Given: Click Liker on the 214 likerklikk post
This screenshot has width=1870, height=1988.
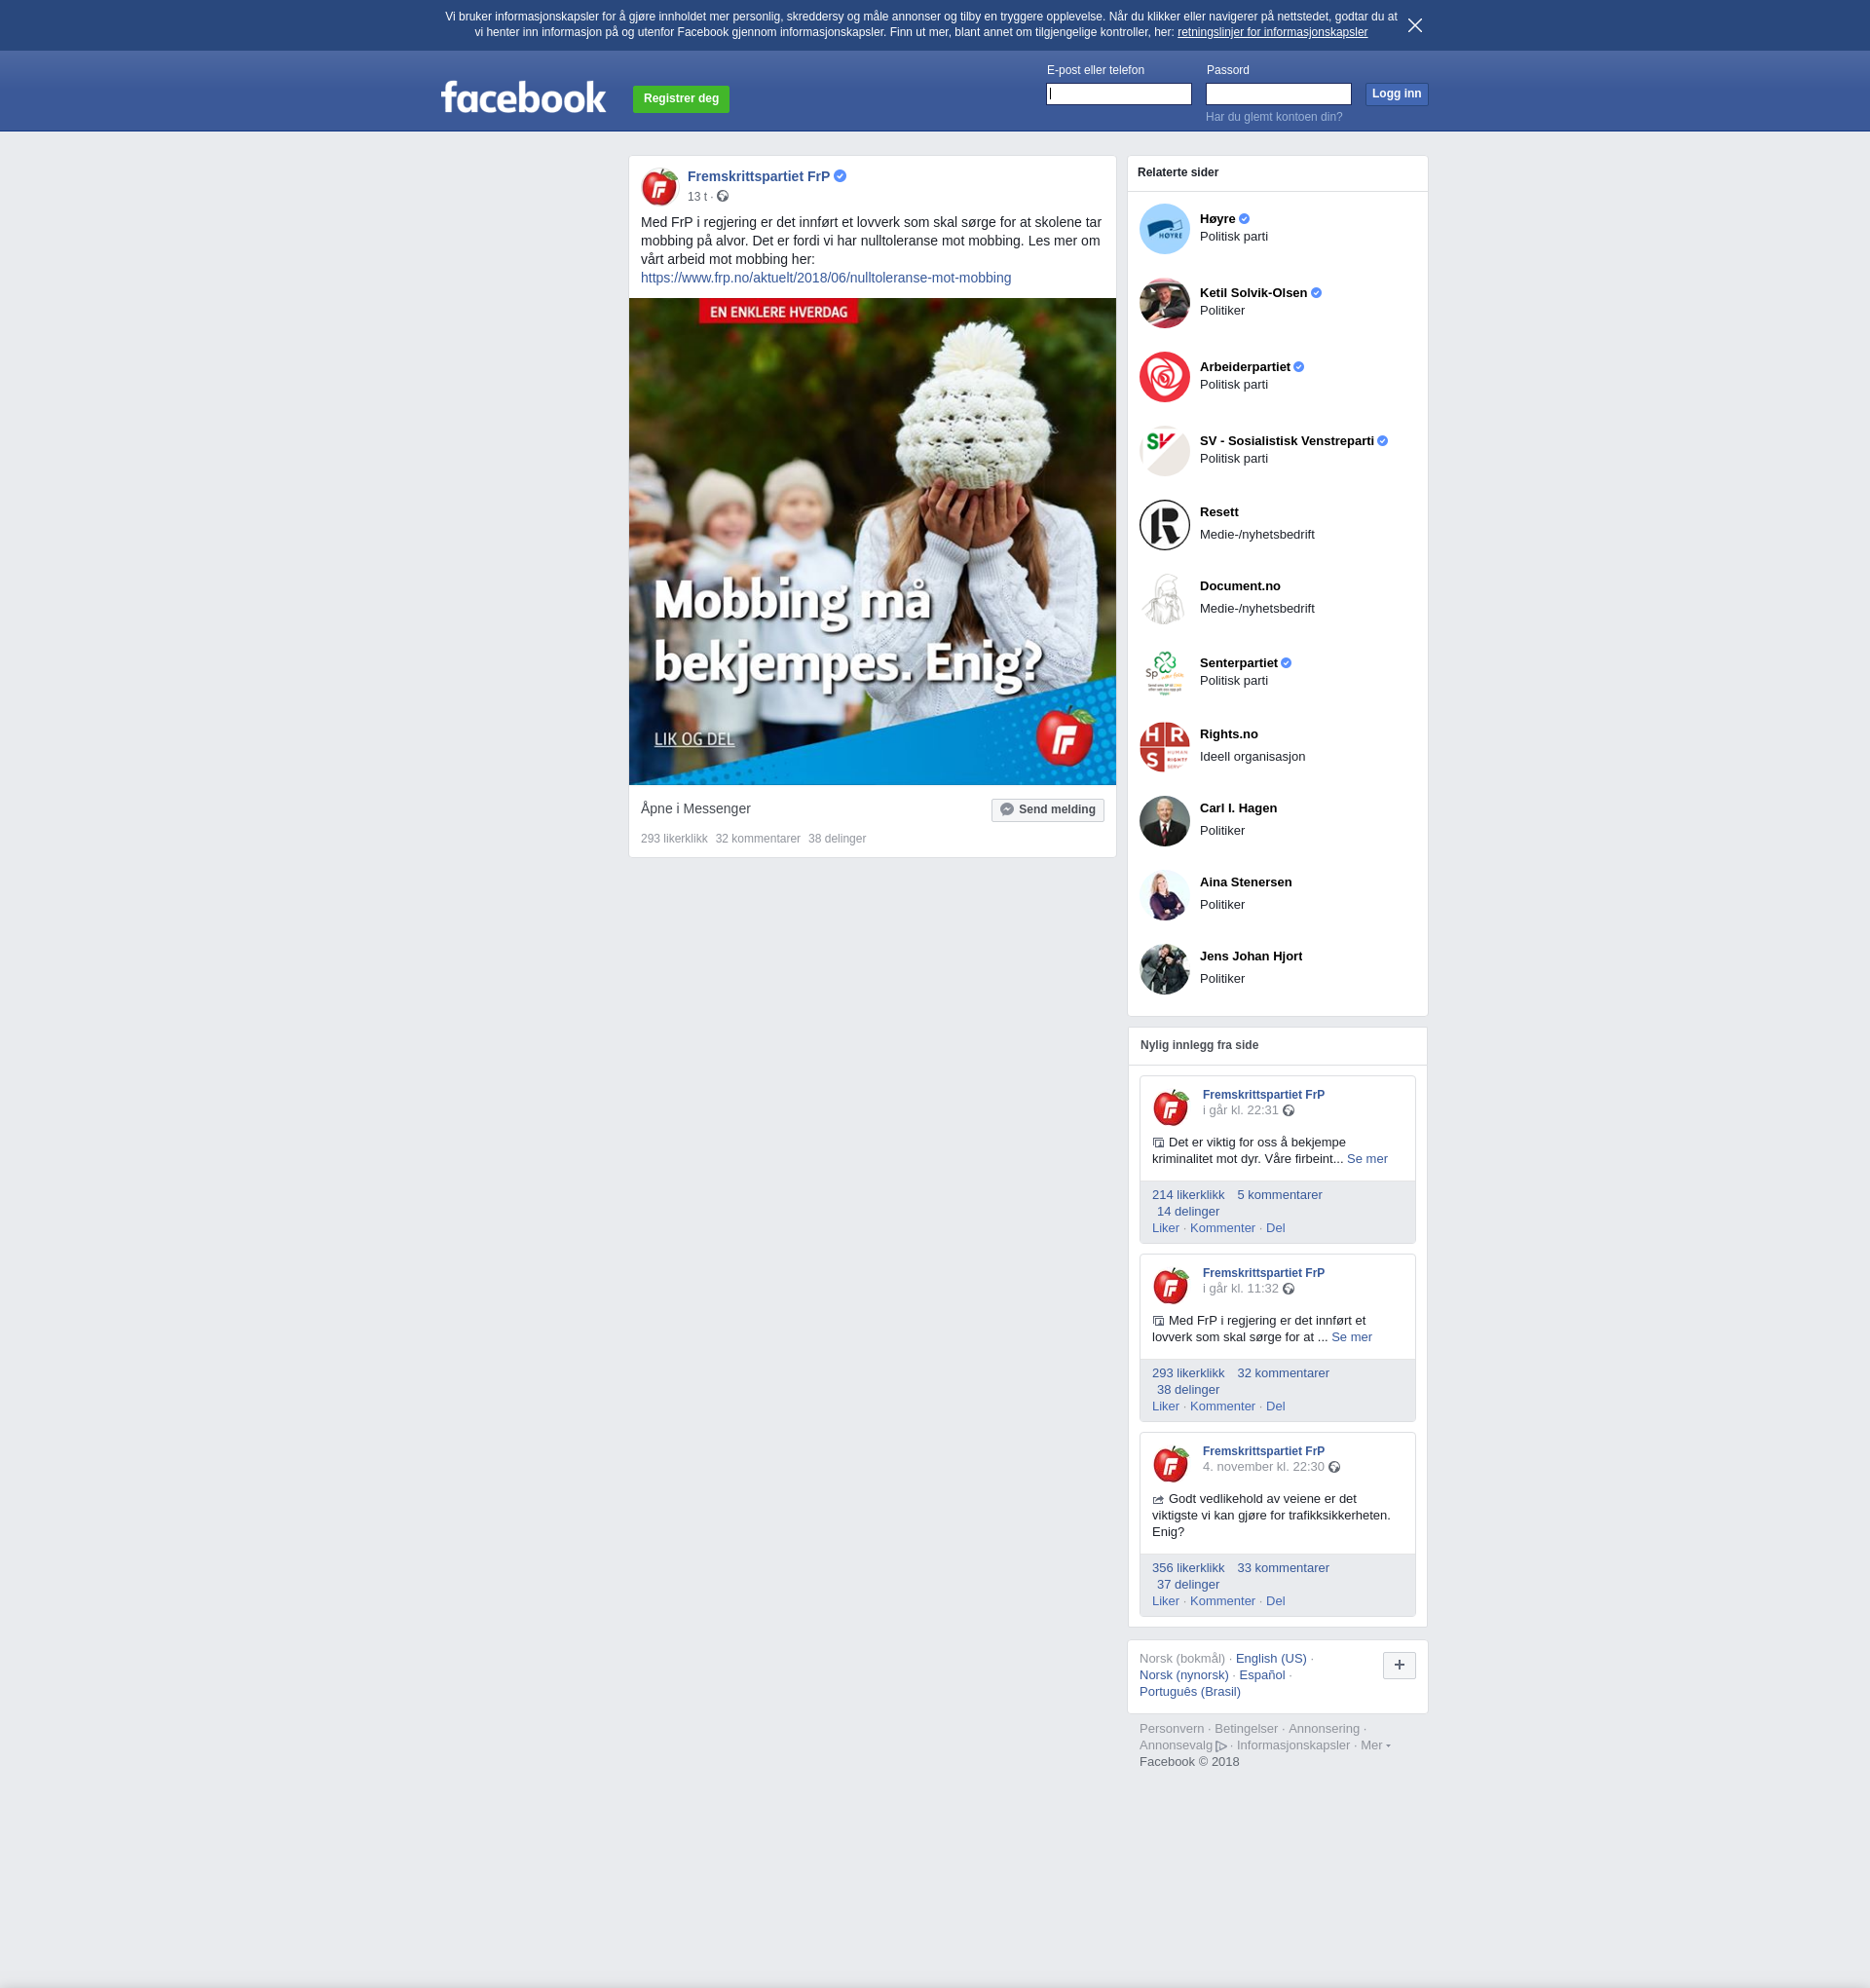Looking at the screenshot, I should pos(1165,1228).
